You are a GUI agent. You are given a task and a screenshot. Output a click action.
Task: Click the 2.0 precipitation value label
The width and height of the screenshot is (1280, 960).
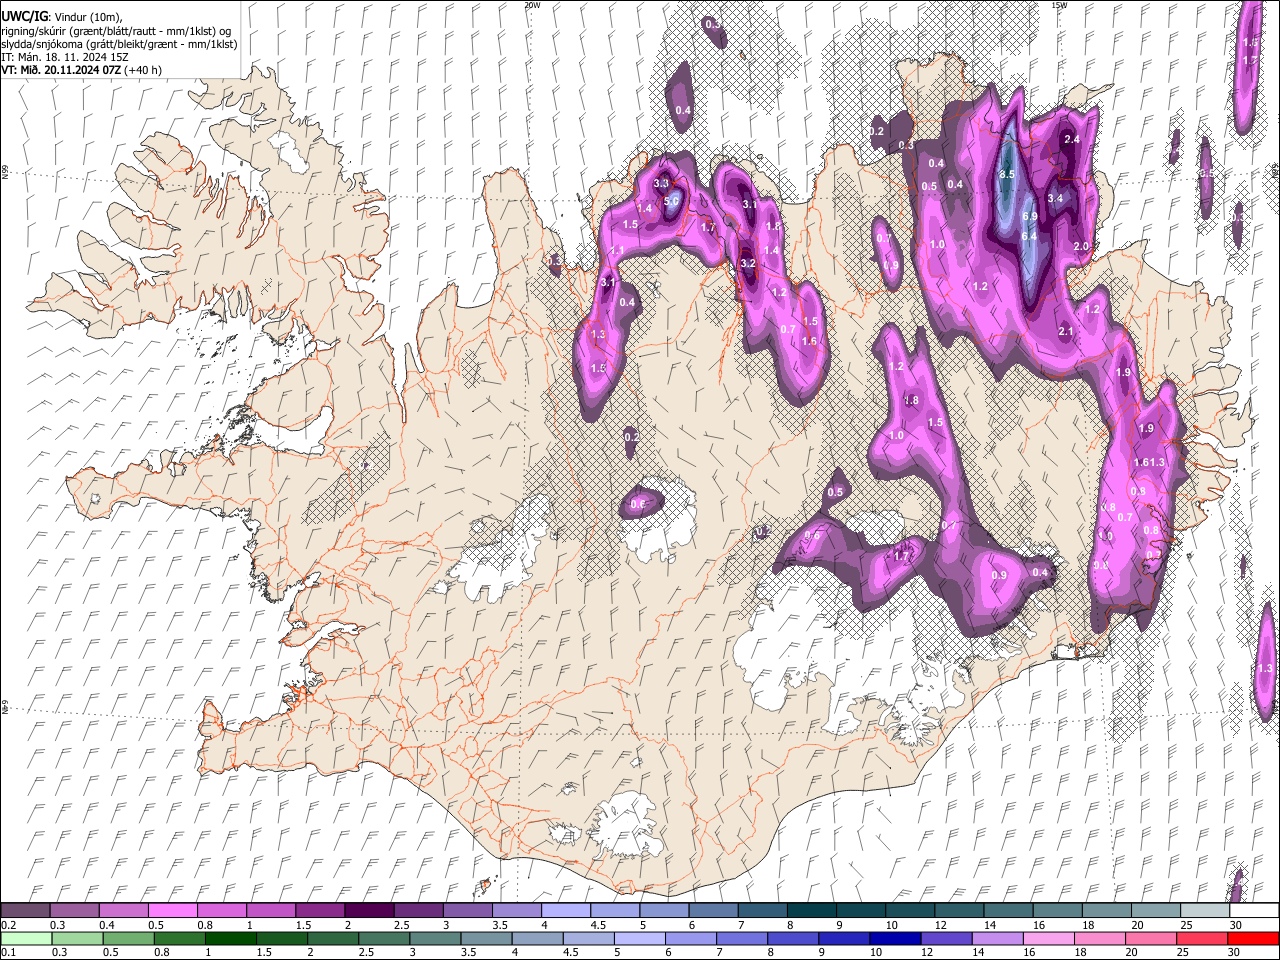(x=1081, y=246)
